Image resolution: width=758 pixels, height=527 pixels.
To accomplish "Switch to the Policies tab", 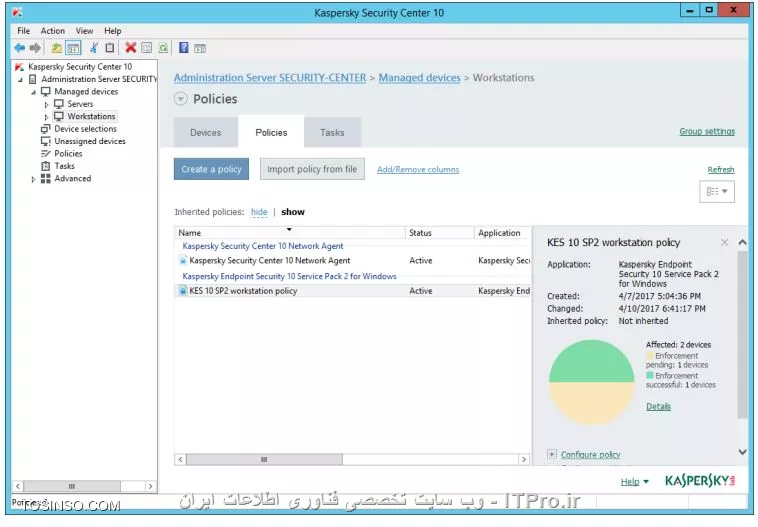I will pos(271,132).
